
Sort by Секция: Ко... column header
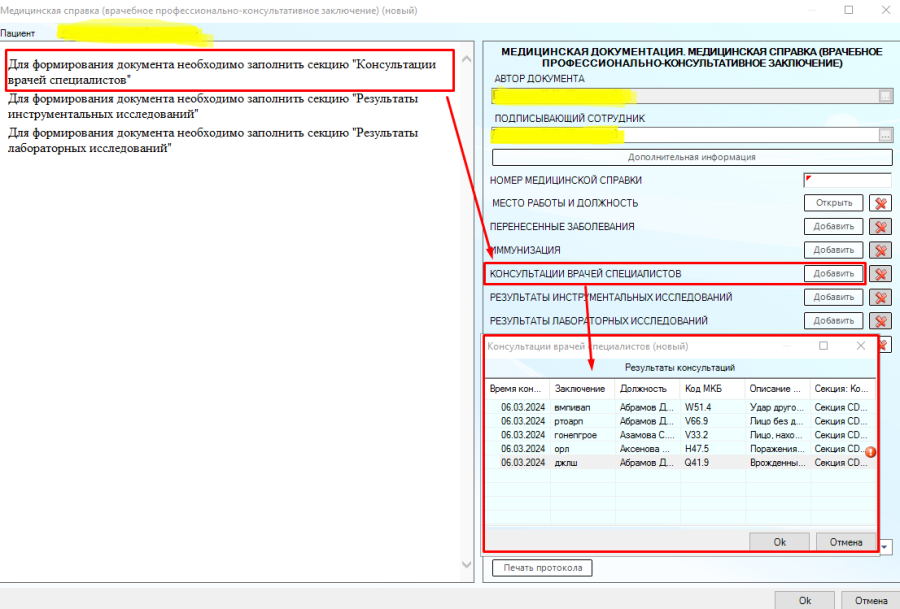[x=843, y=389]
